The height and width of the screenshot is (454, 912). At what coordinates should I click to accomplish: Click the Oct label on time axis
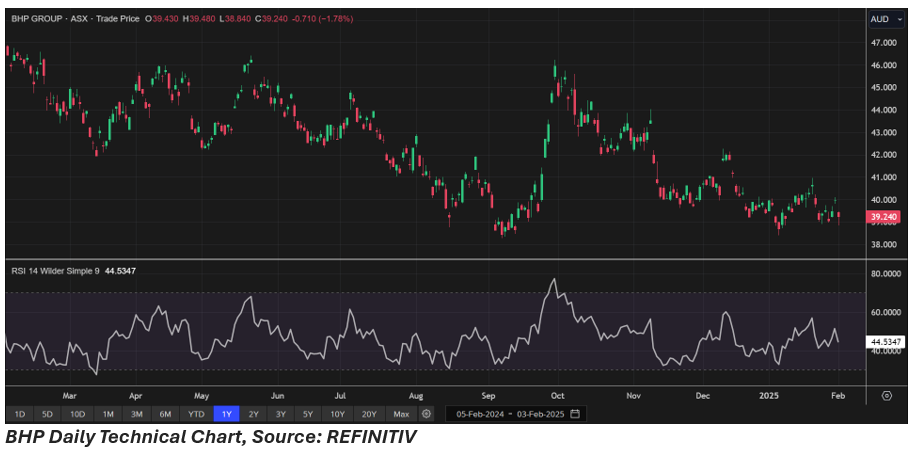[x=557, y=396]
